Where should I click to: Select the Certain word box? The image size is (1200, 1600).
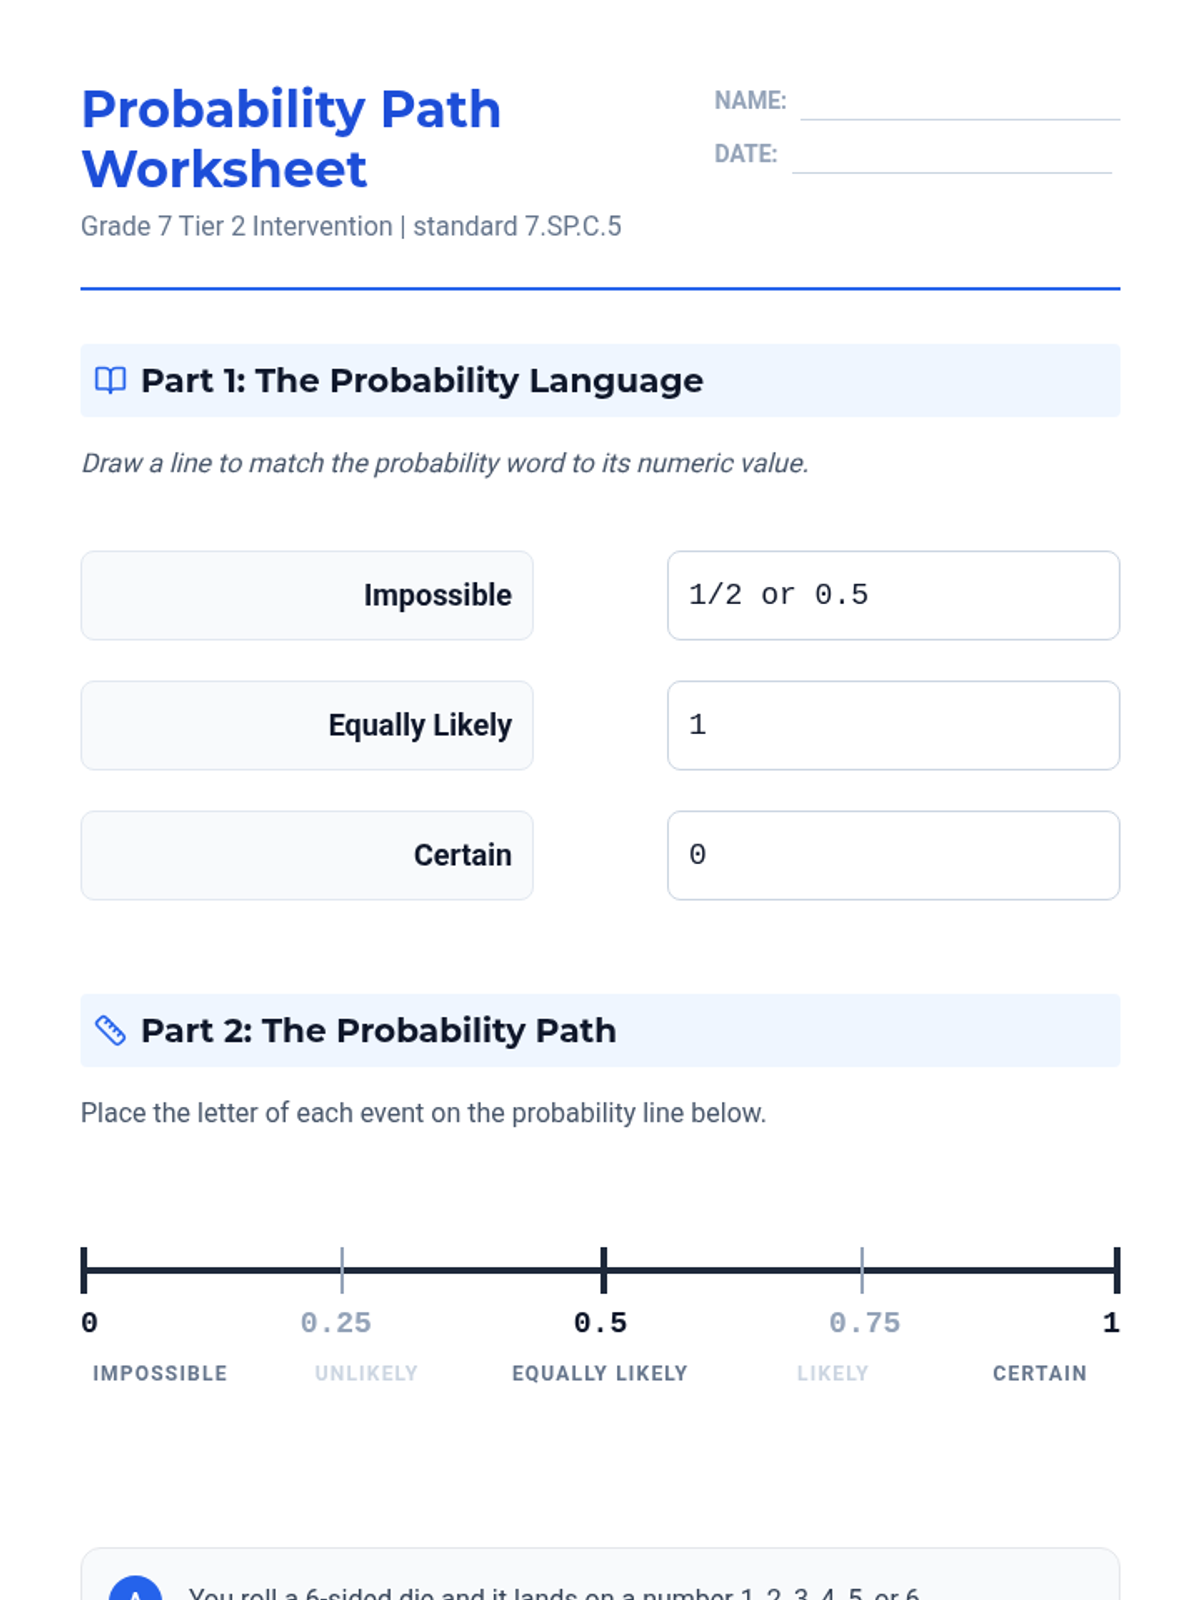click(307, 855)
